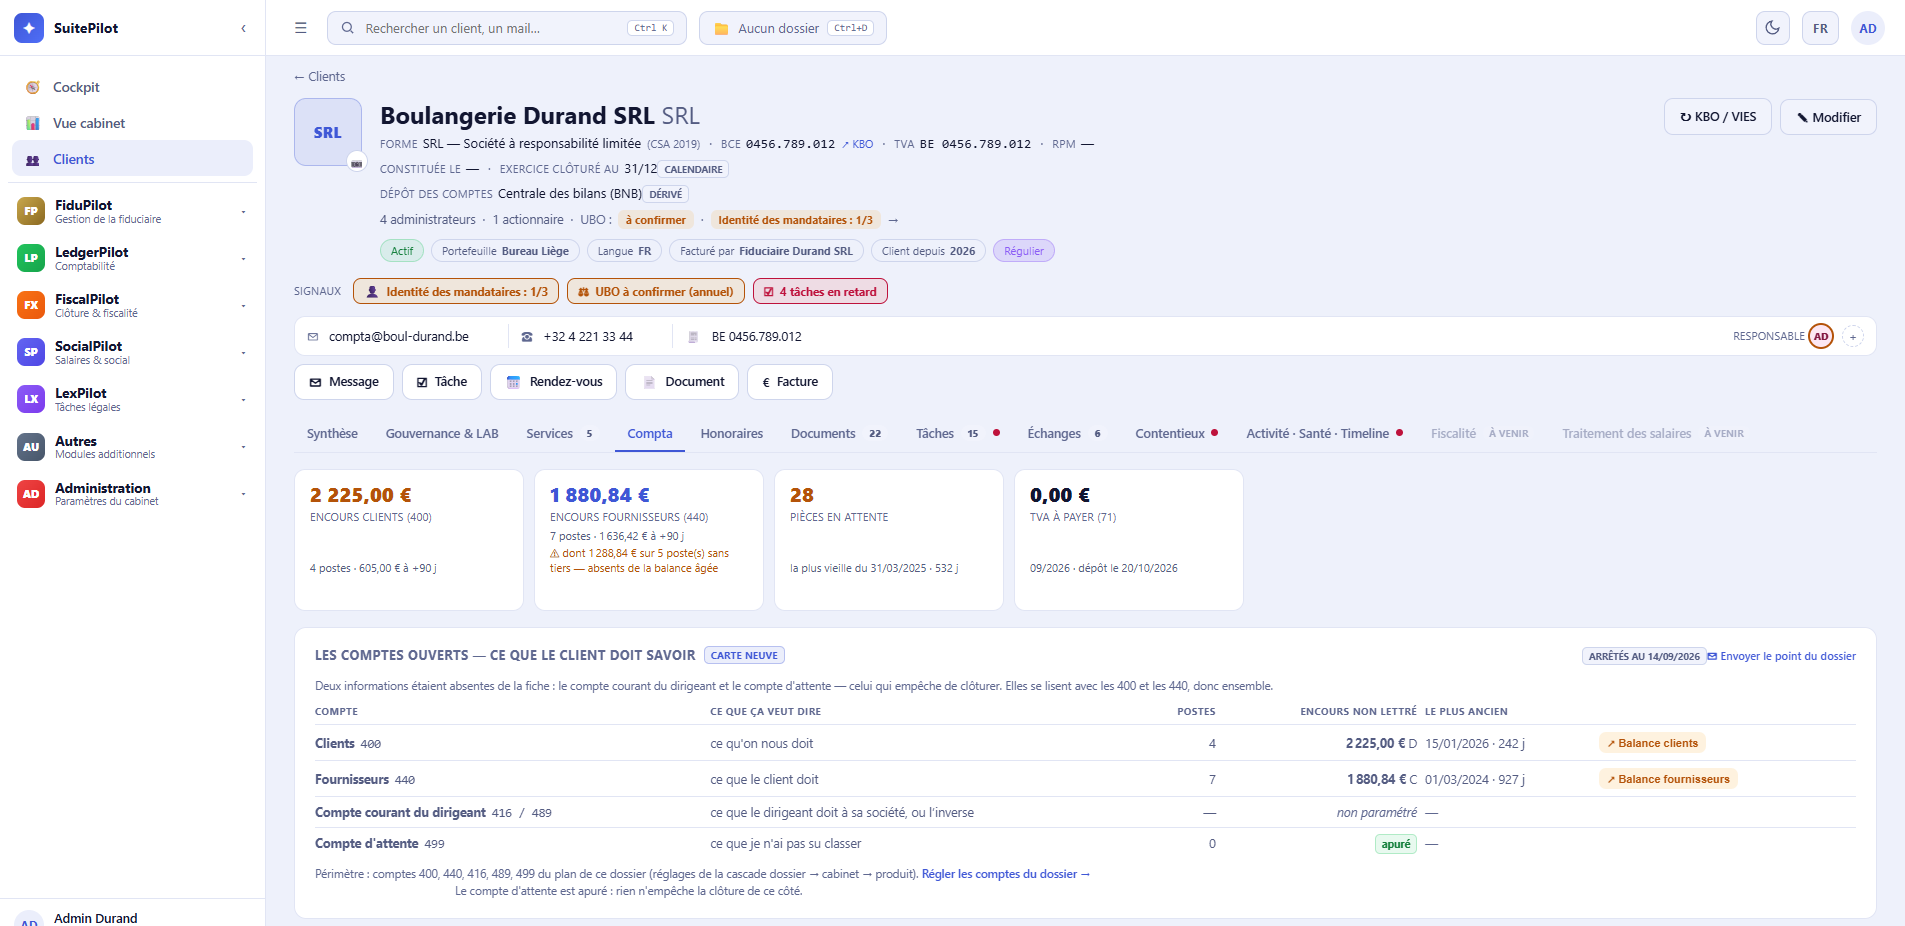Image resolution: width=1905 pixels, height=926 pixels.
Task: Expand the LedgerPilot module section
Action: [x=243, y=258]
